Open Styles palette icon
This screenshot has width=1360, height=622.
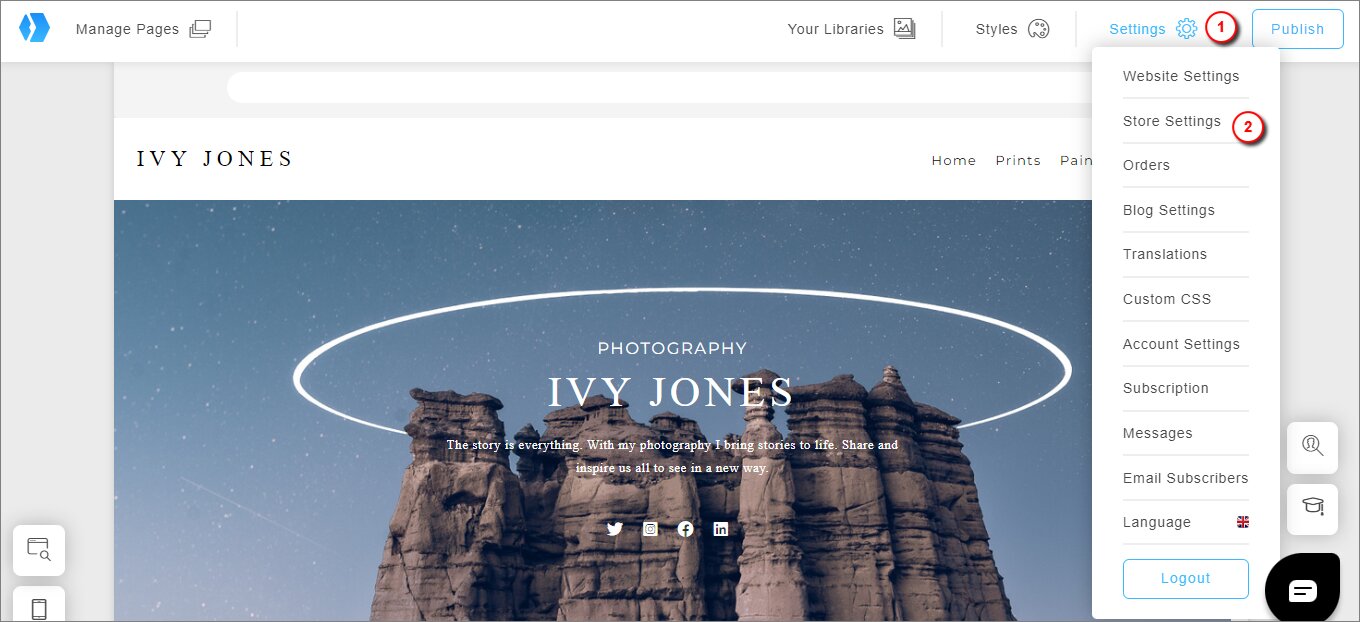tap(1039, 29)
